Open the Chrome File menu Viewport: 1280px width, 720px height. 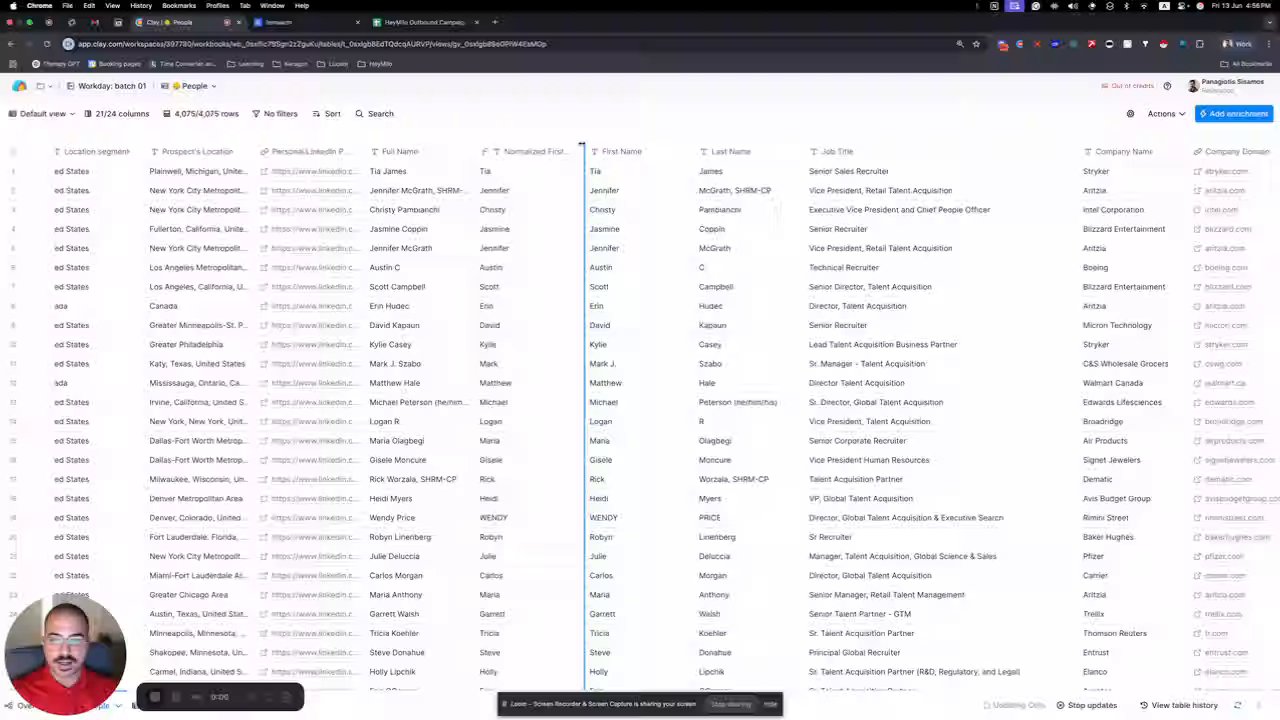pyautogui.click(x=67, y=6)
